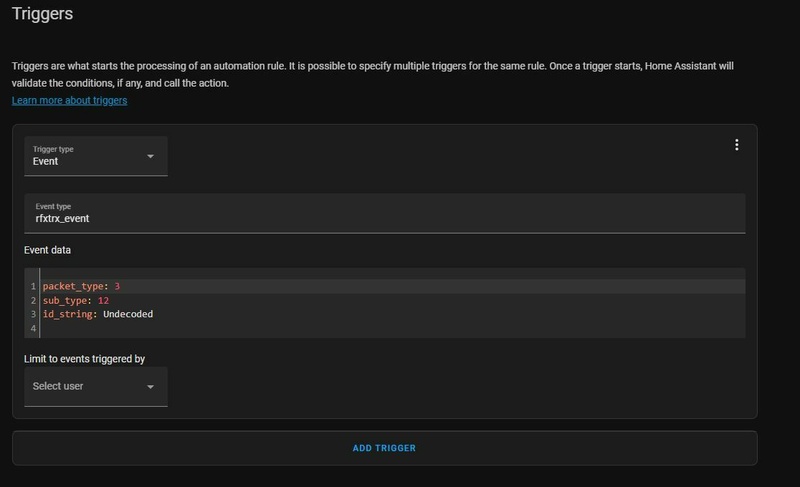
Task: Click the value 12 after sub_type
Action: [104, 300]
